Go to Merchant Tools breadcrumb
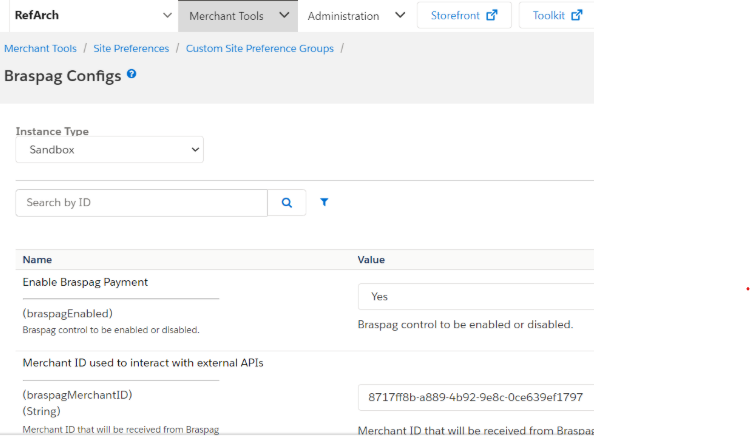750x439 pixels. [40, 48]
